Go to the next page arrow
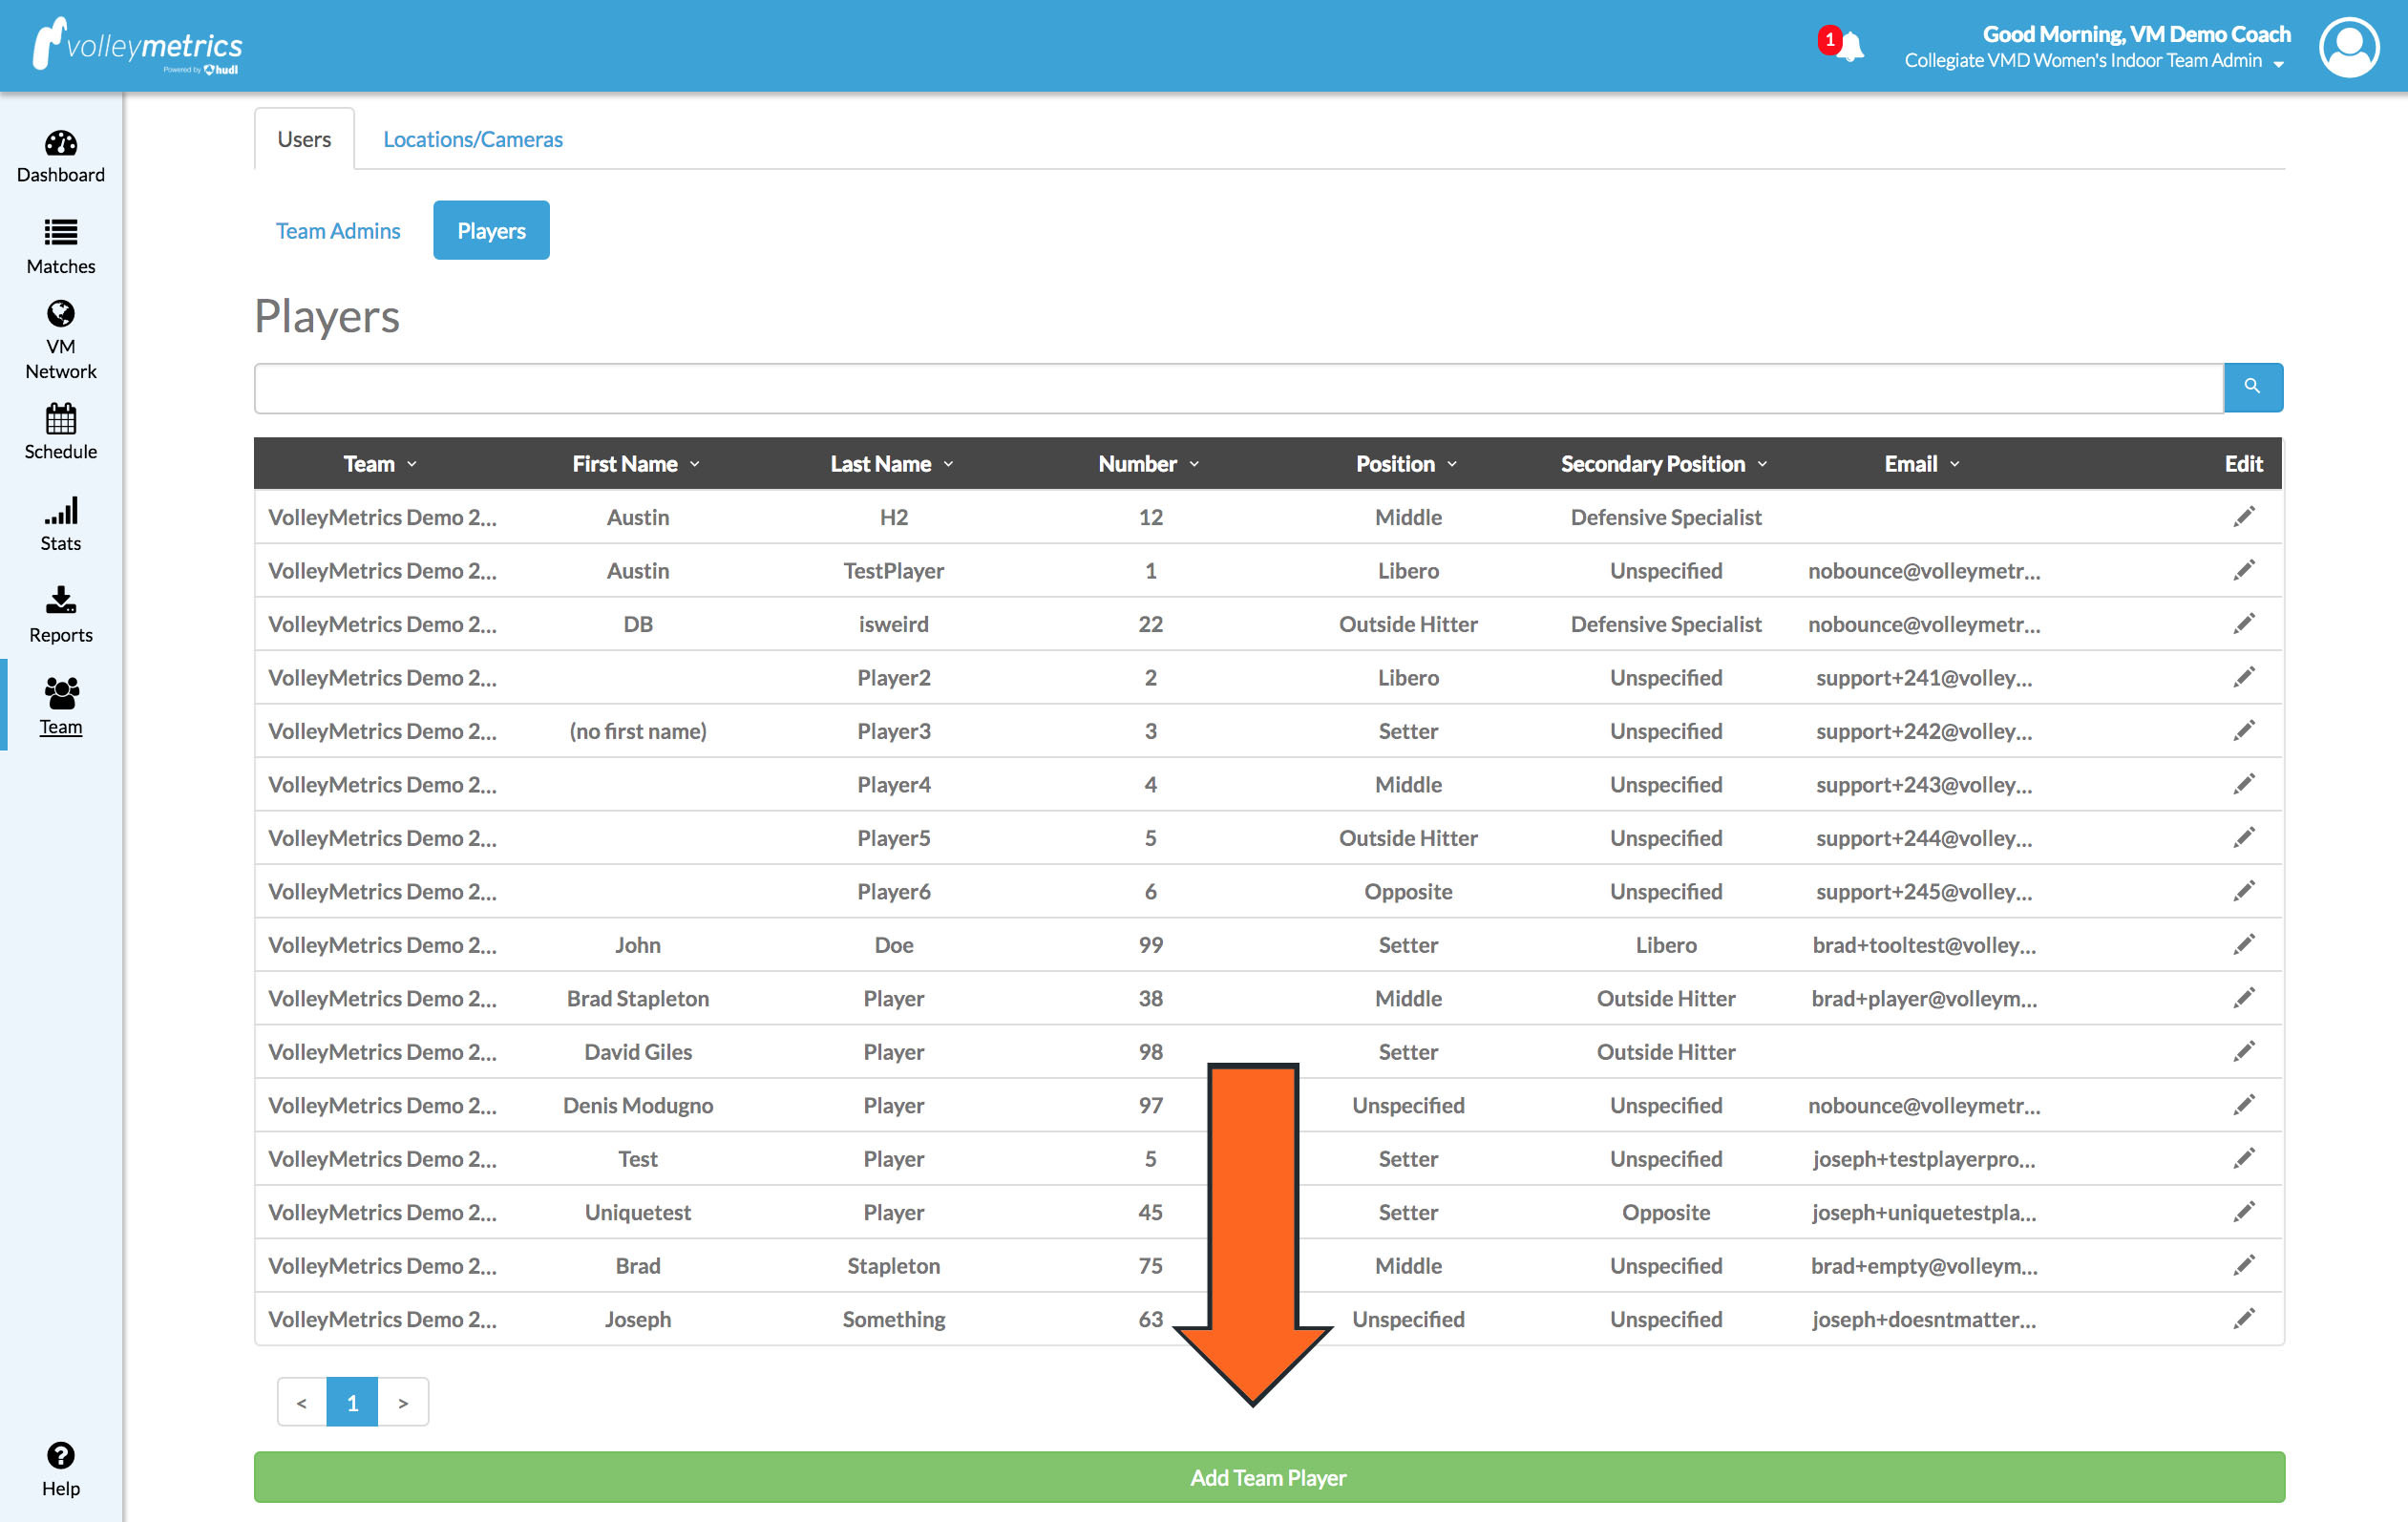Screen dimensions: 2408x1522 [x=403, y=1403]
